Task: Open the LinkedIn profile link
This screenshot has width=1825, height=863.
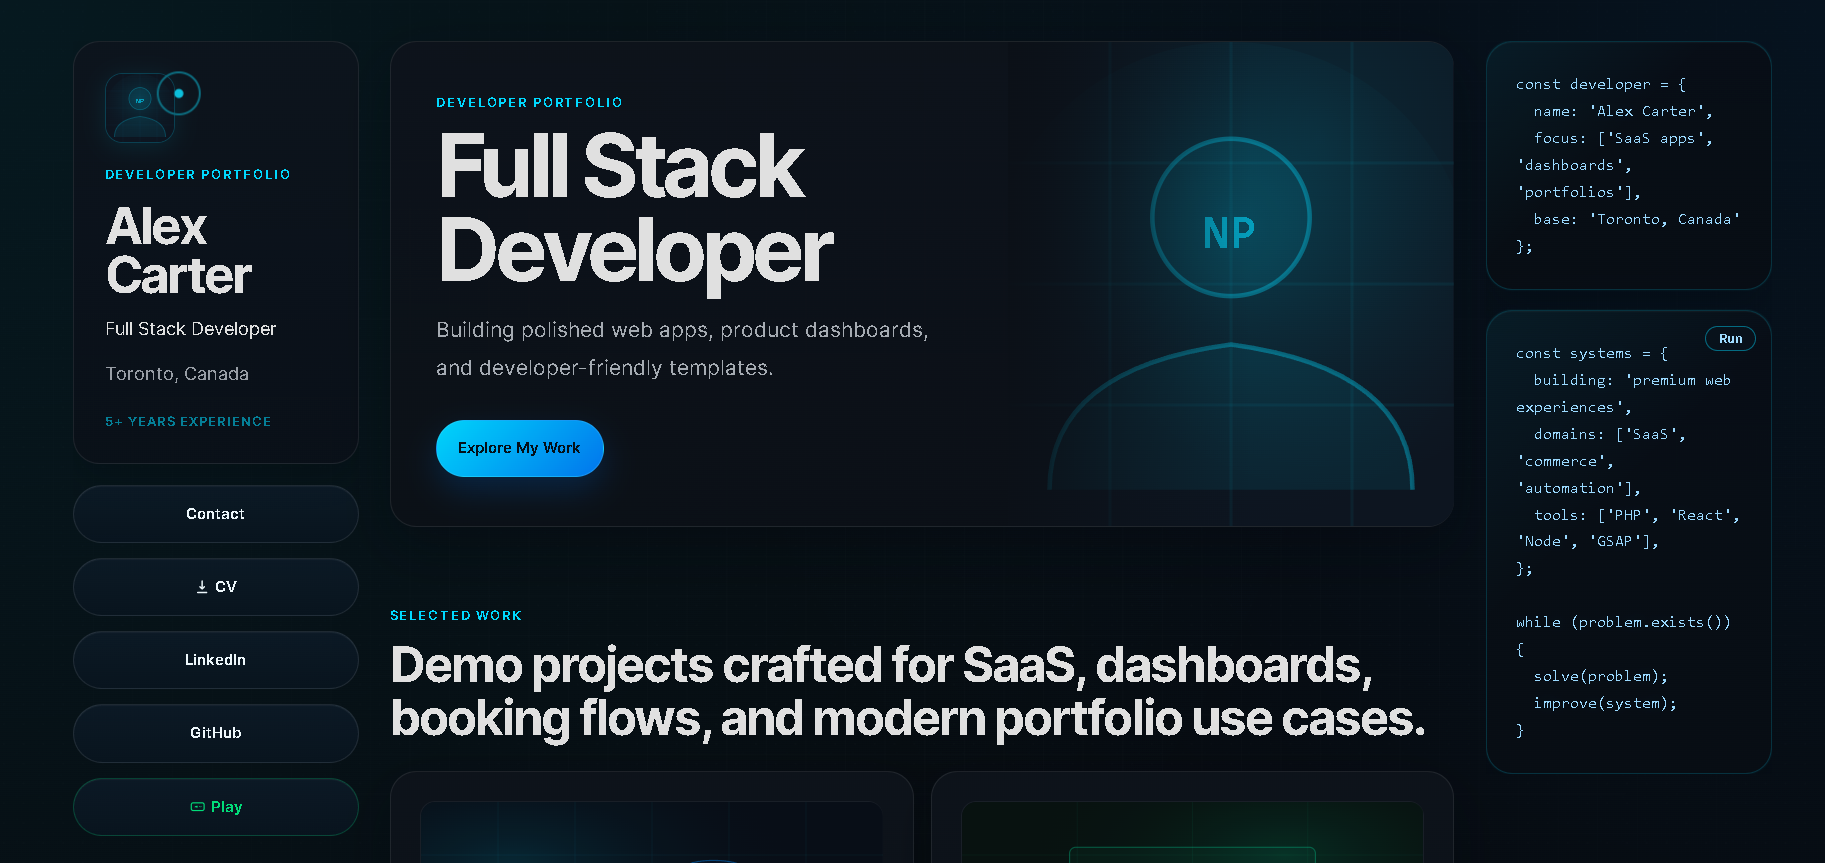Action: (x=215, y=660)
